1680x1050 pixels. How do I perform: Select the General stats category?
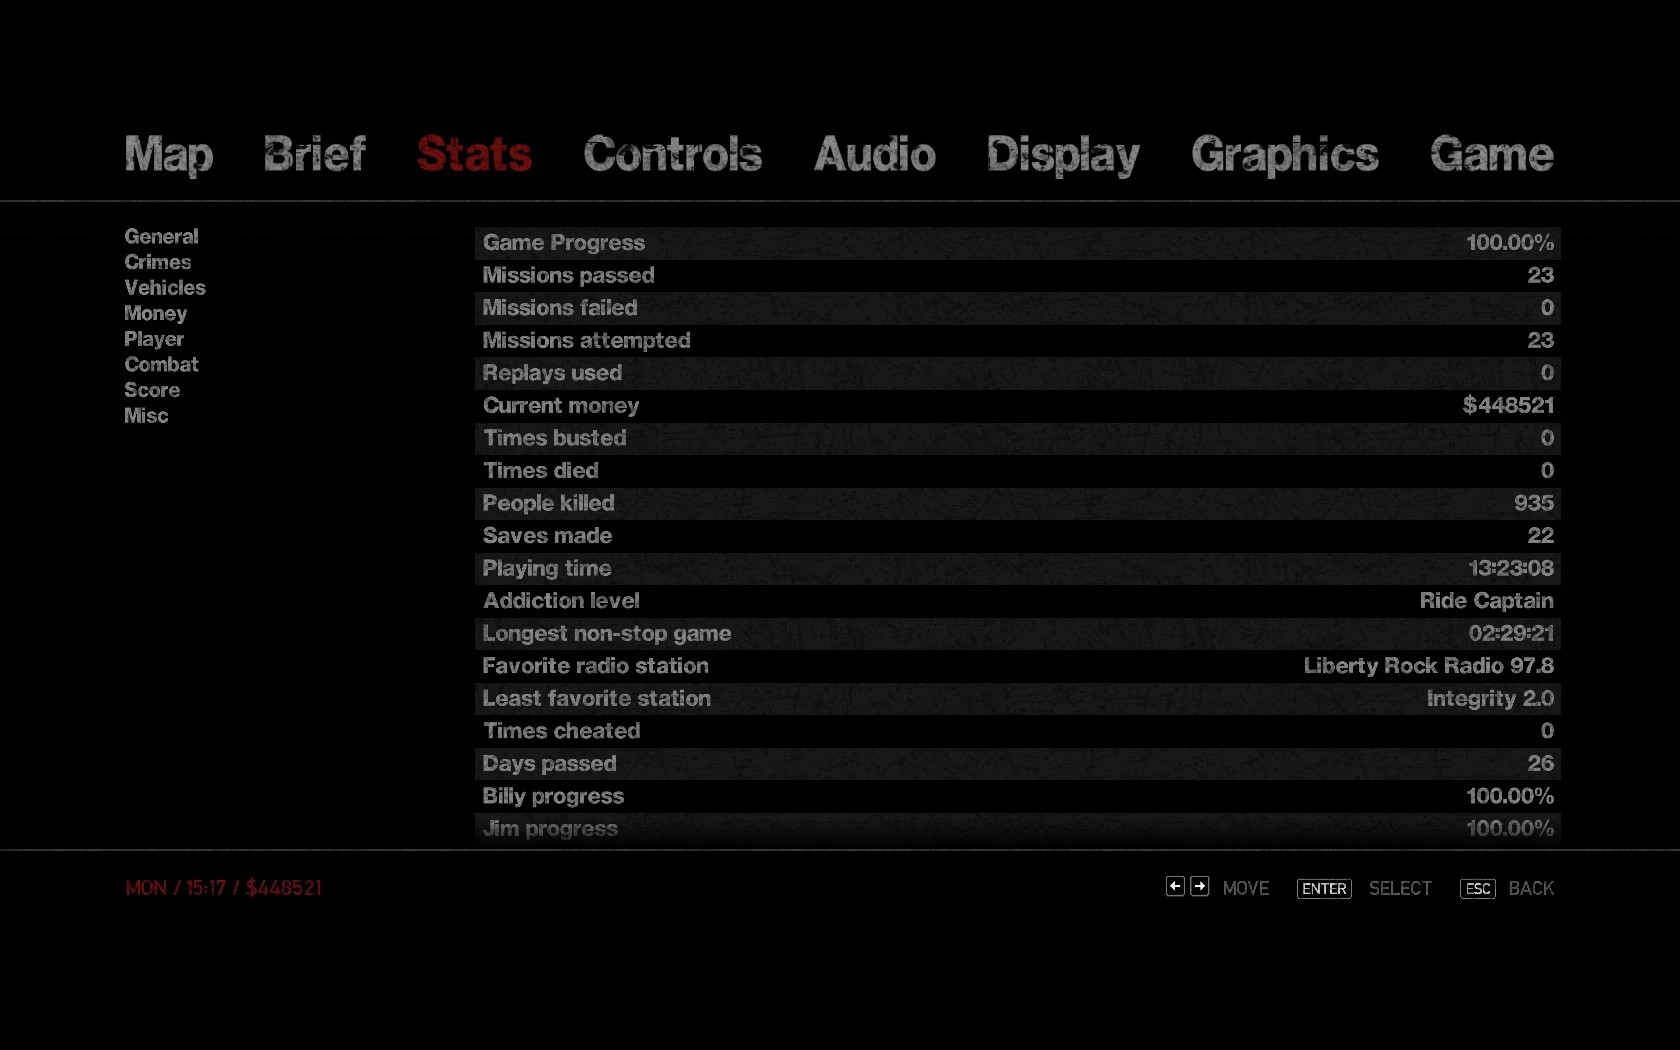(x=161, y=236)
